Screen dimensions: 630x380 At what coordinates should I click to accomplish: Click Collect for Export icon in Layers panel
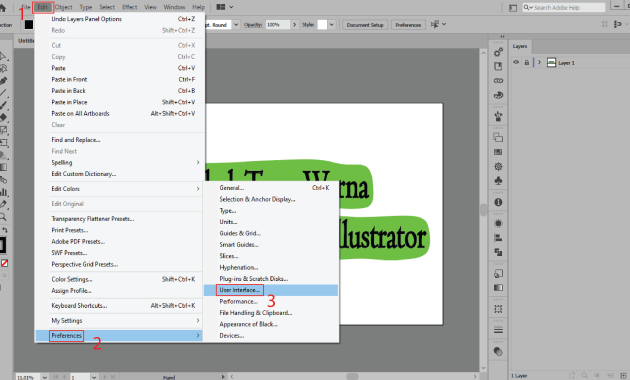[x=572, y=376]
